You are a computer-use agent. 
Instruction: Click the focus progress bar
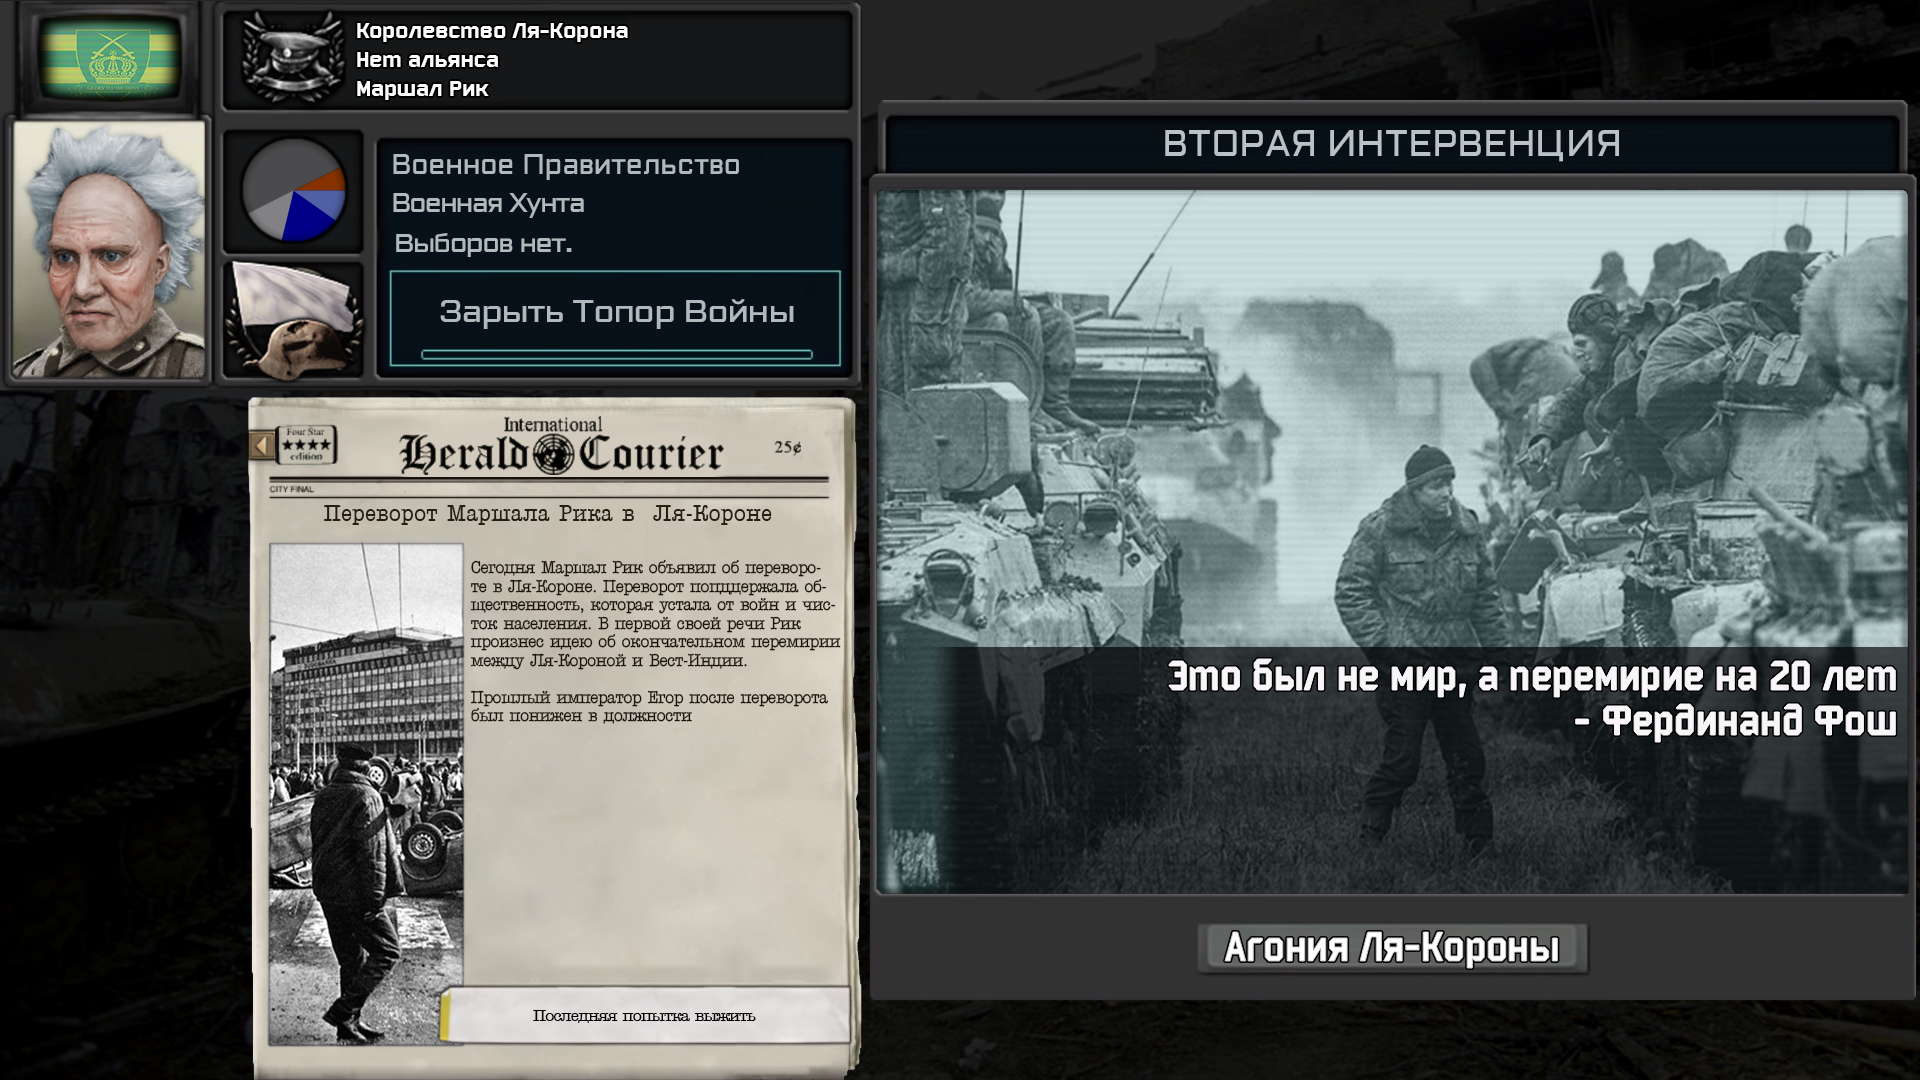pyautogui.click(x=616, y=354)
